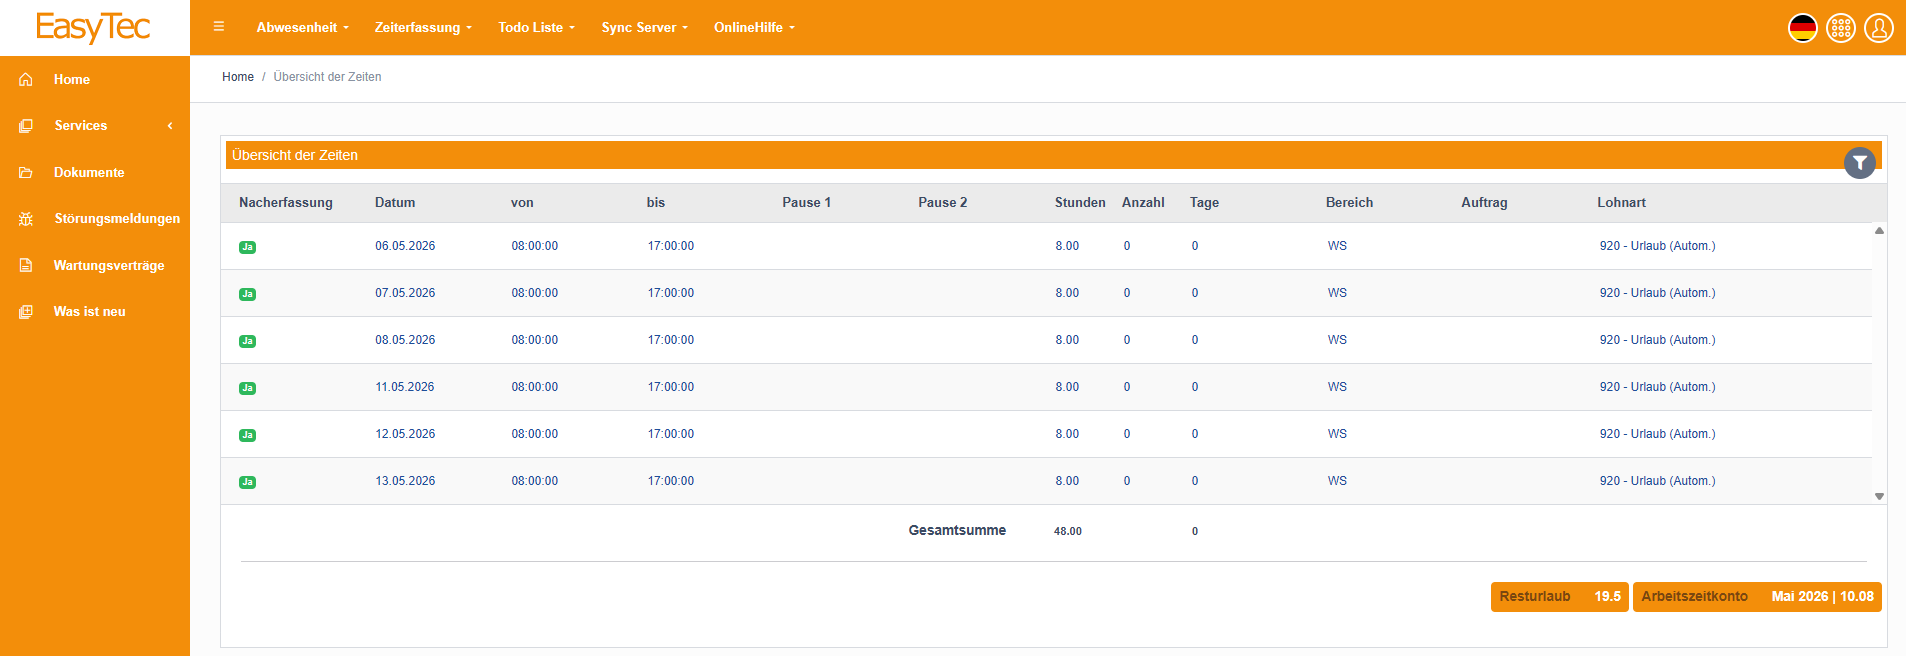The width and height of the screenshot is (1906, 656).
Task: Click the Lohnart column header
Action: [1621, 202]
